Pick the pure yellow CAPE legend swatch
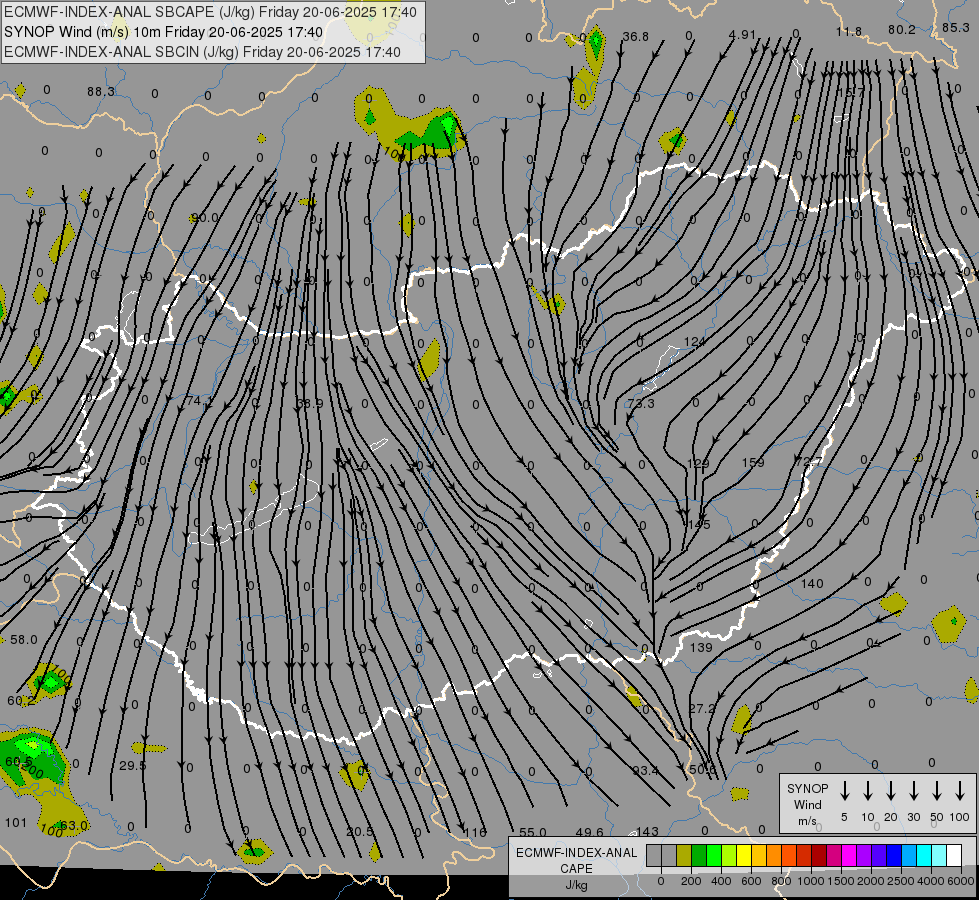 (x=744, y=856)
